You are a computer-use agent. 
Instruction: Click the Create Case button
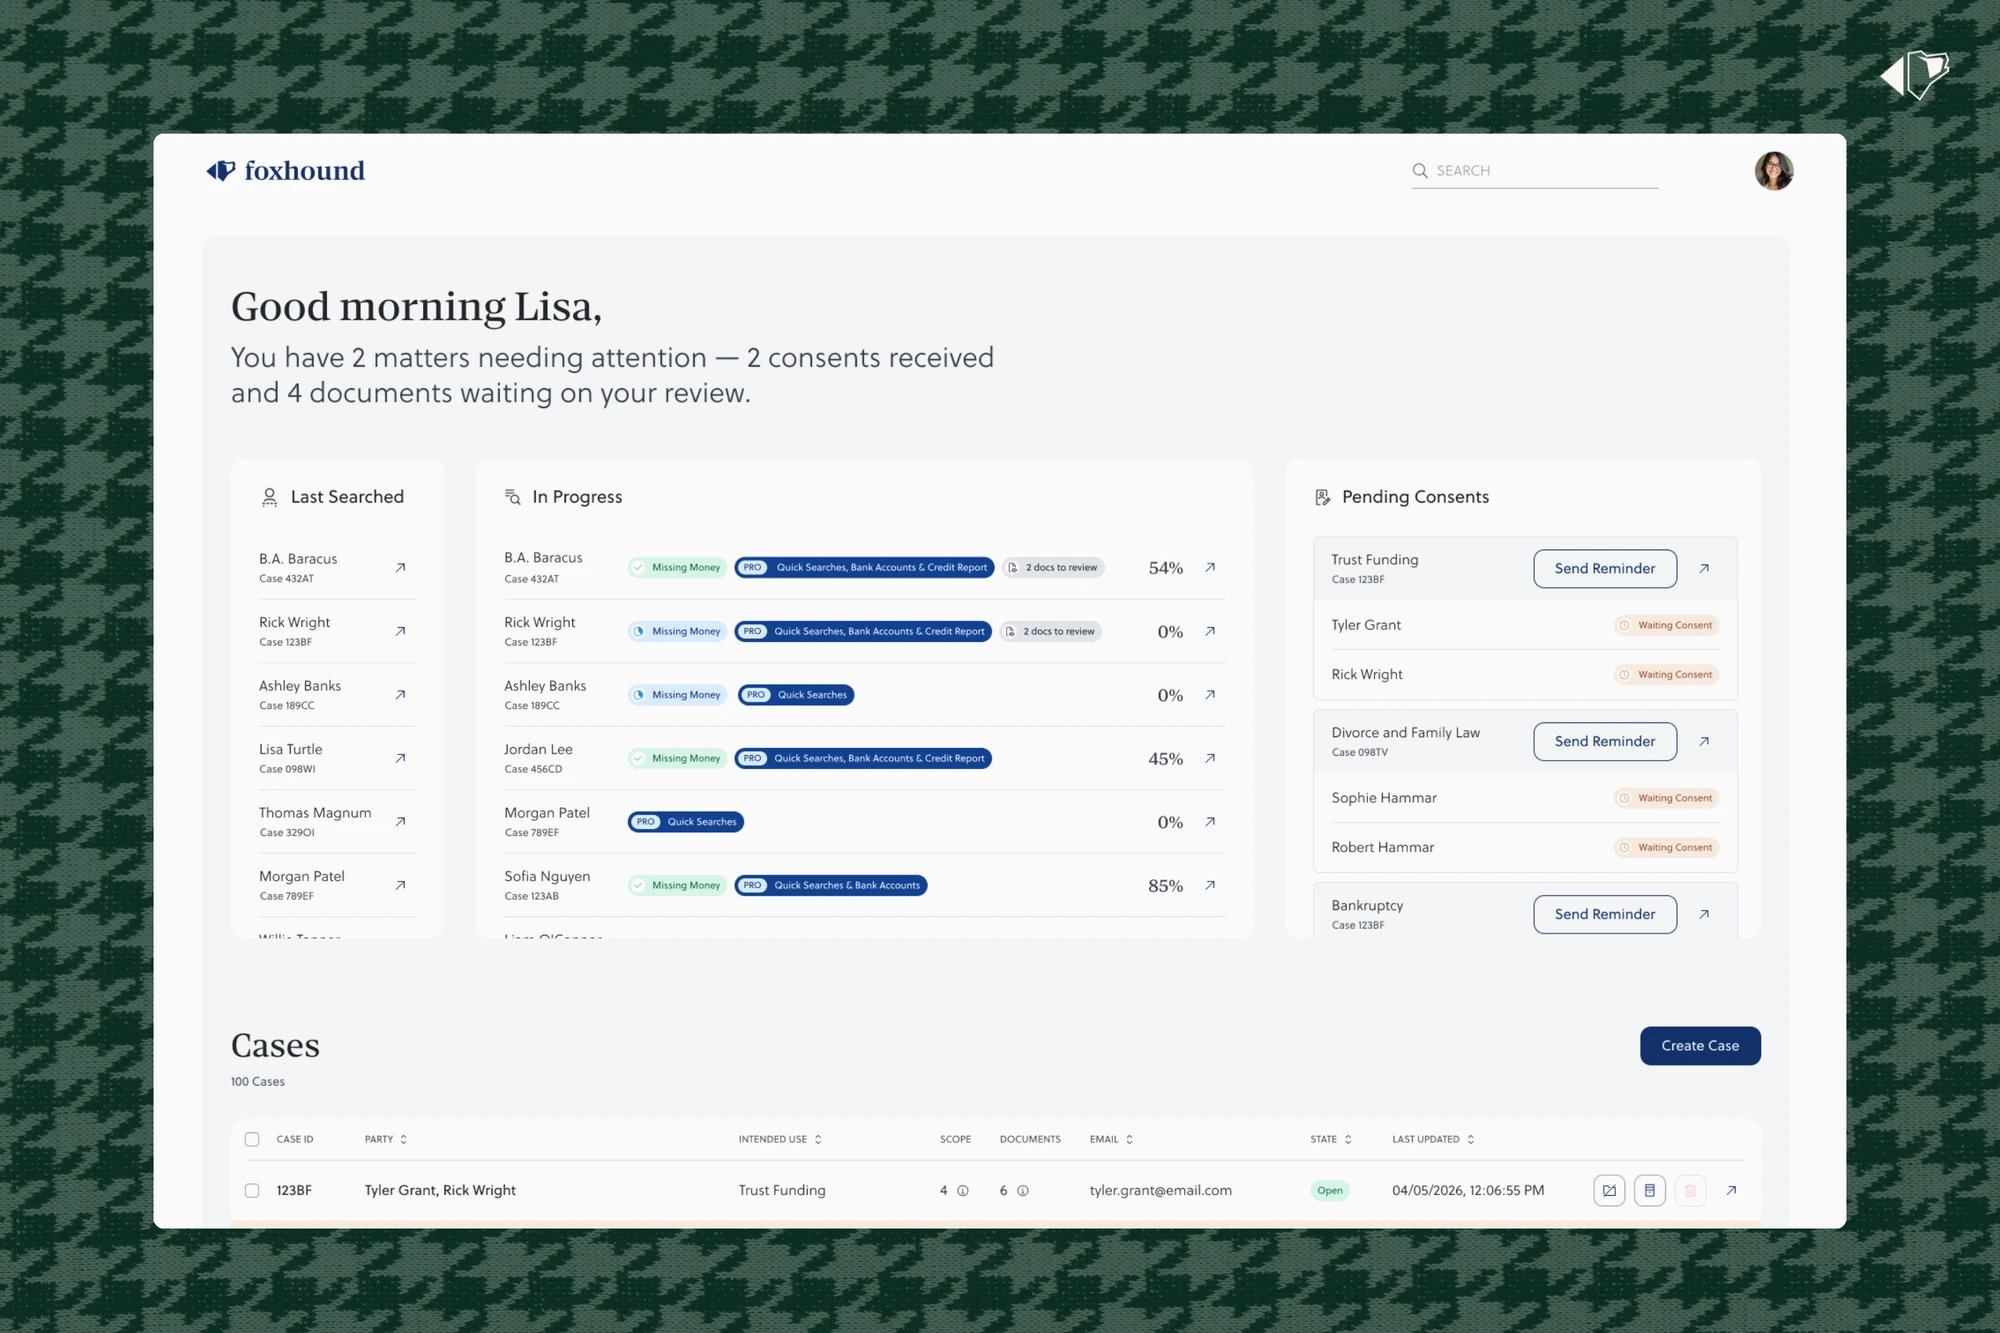[1700, 1045]
